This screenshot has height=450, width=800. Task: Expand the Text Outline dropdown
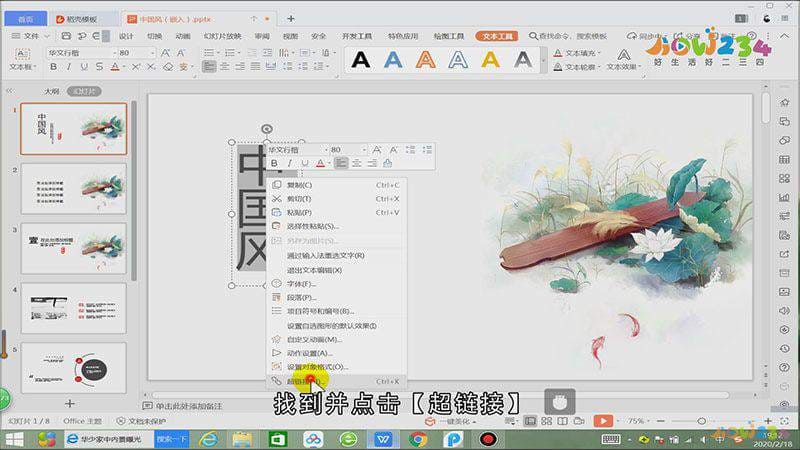click(x=599, y=67)
